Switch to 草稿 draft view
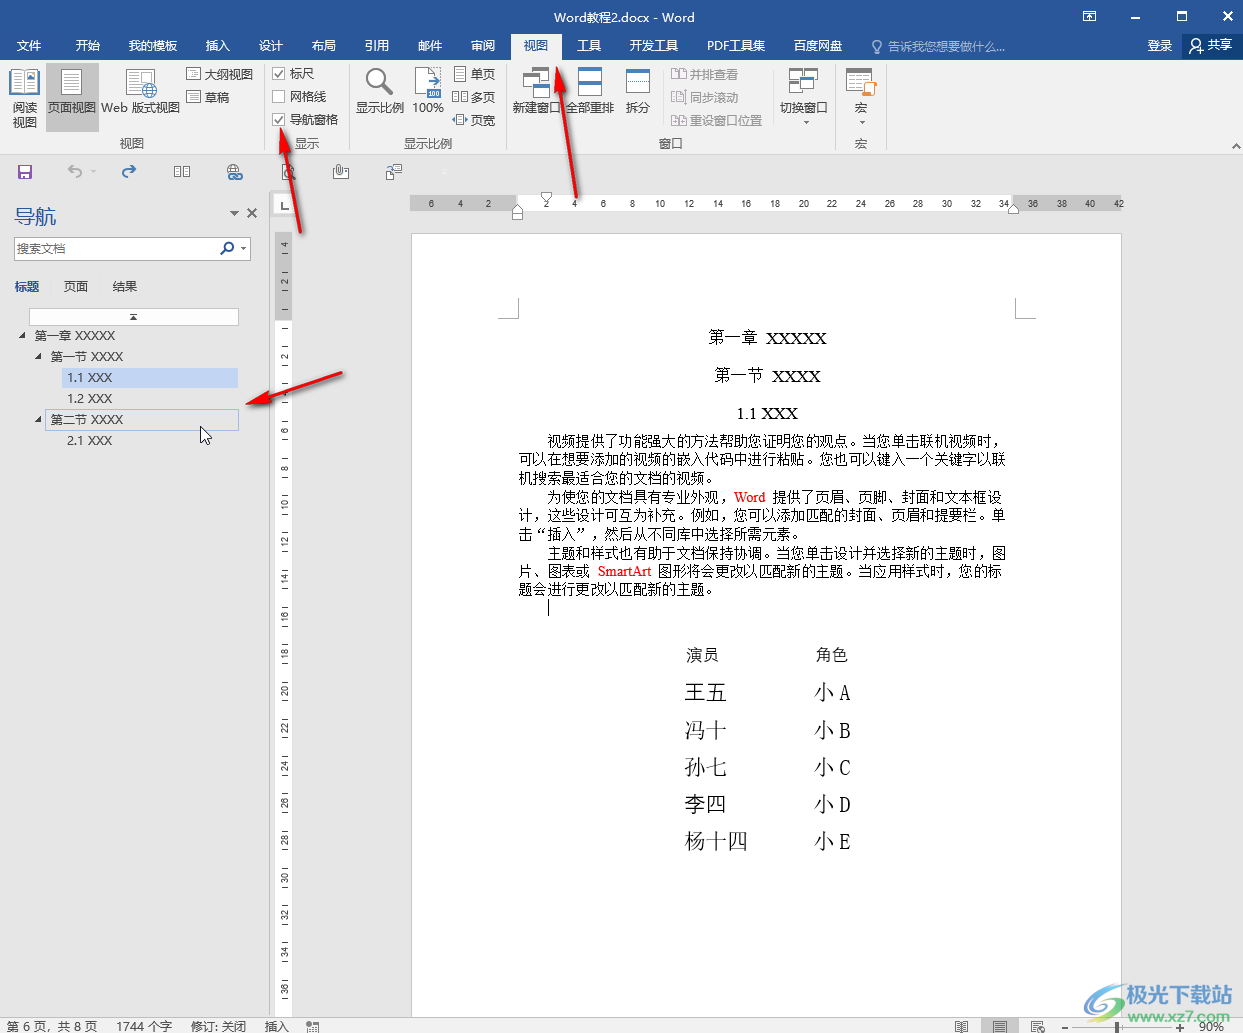This screenshot has height=1033, width=1243. click(x=208, y=97)
